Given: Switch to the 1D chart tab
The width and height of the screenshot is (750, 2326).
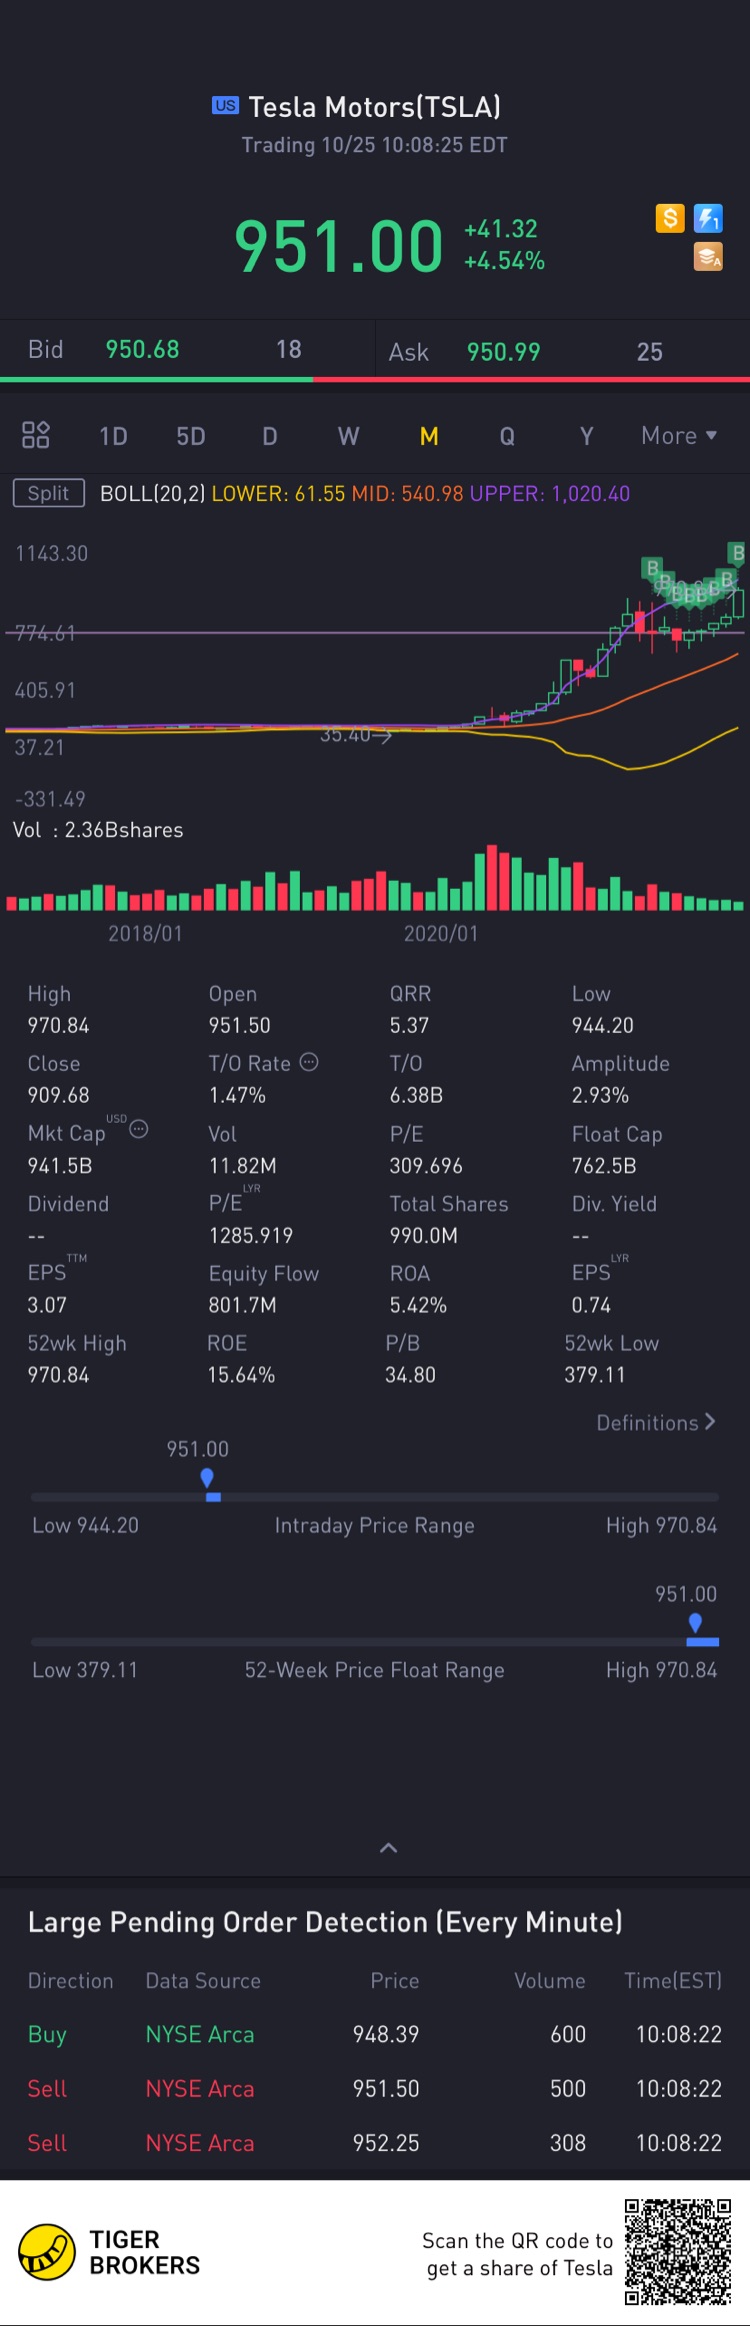Looking at the screenshot, I should click(x=113, y=436).
